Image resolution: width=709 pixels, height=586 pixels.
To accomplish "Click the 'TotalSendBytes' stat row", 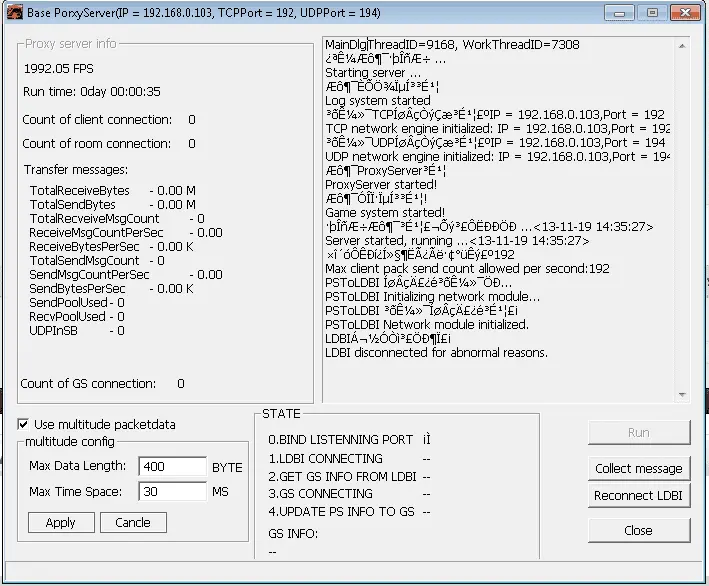I will [x=113, y=205].
